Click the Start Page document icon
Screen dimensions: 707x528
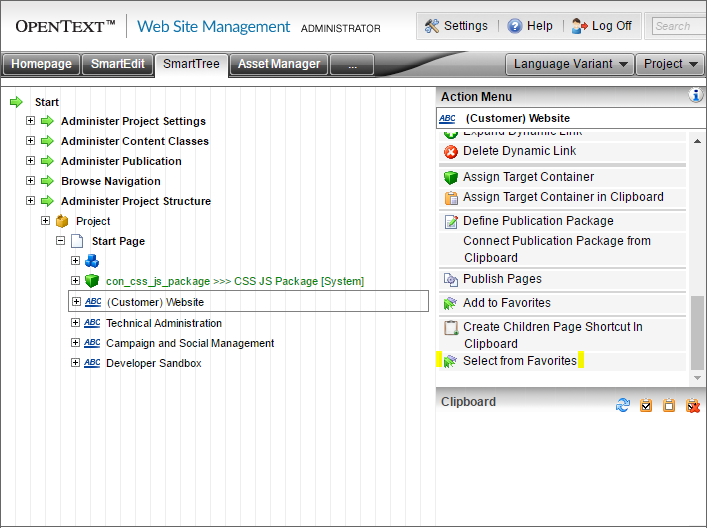click(77, 241)
